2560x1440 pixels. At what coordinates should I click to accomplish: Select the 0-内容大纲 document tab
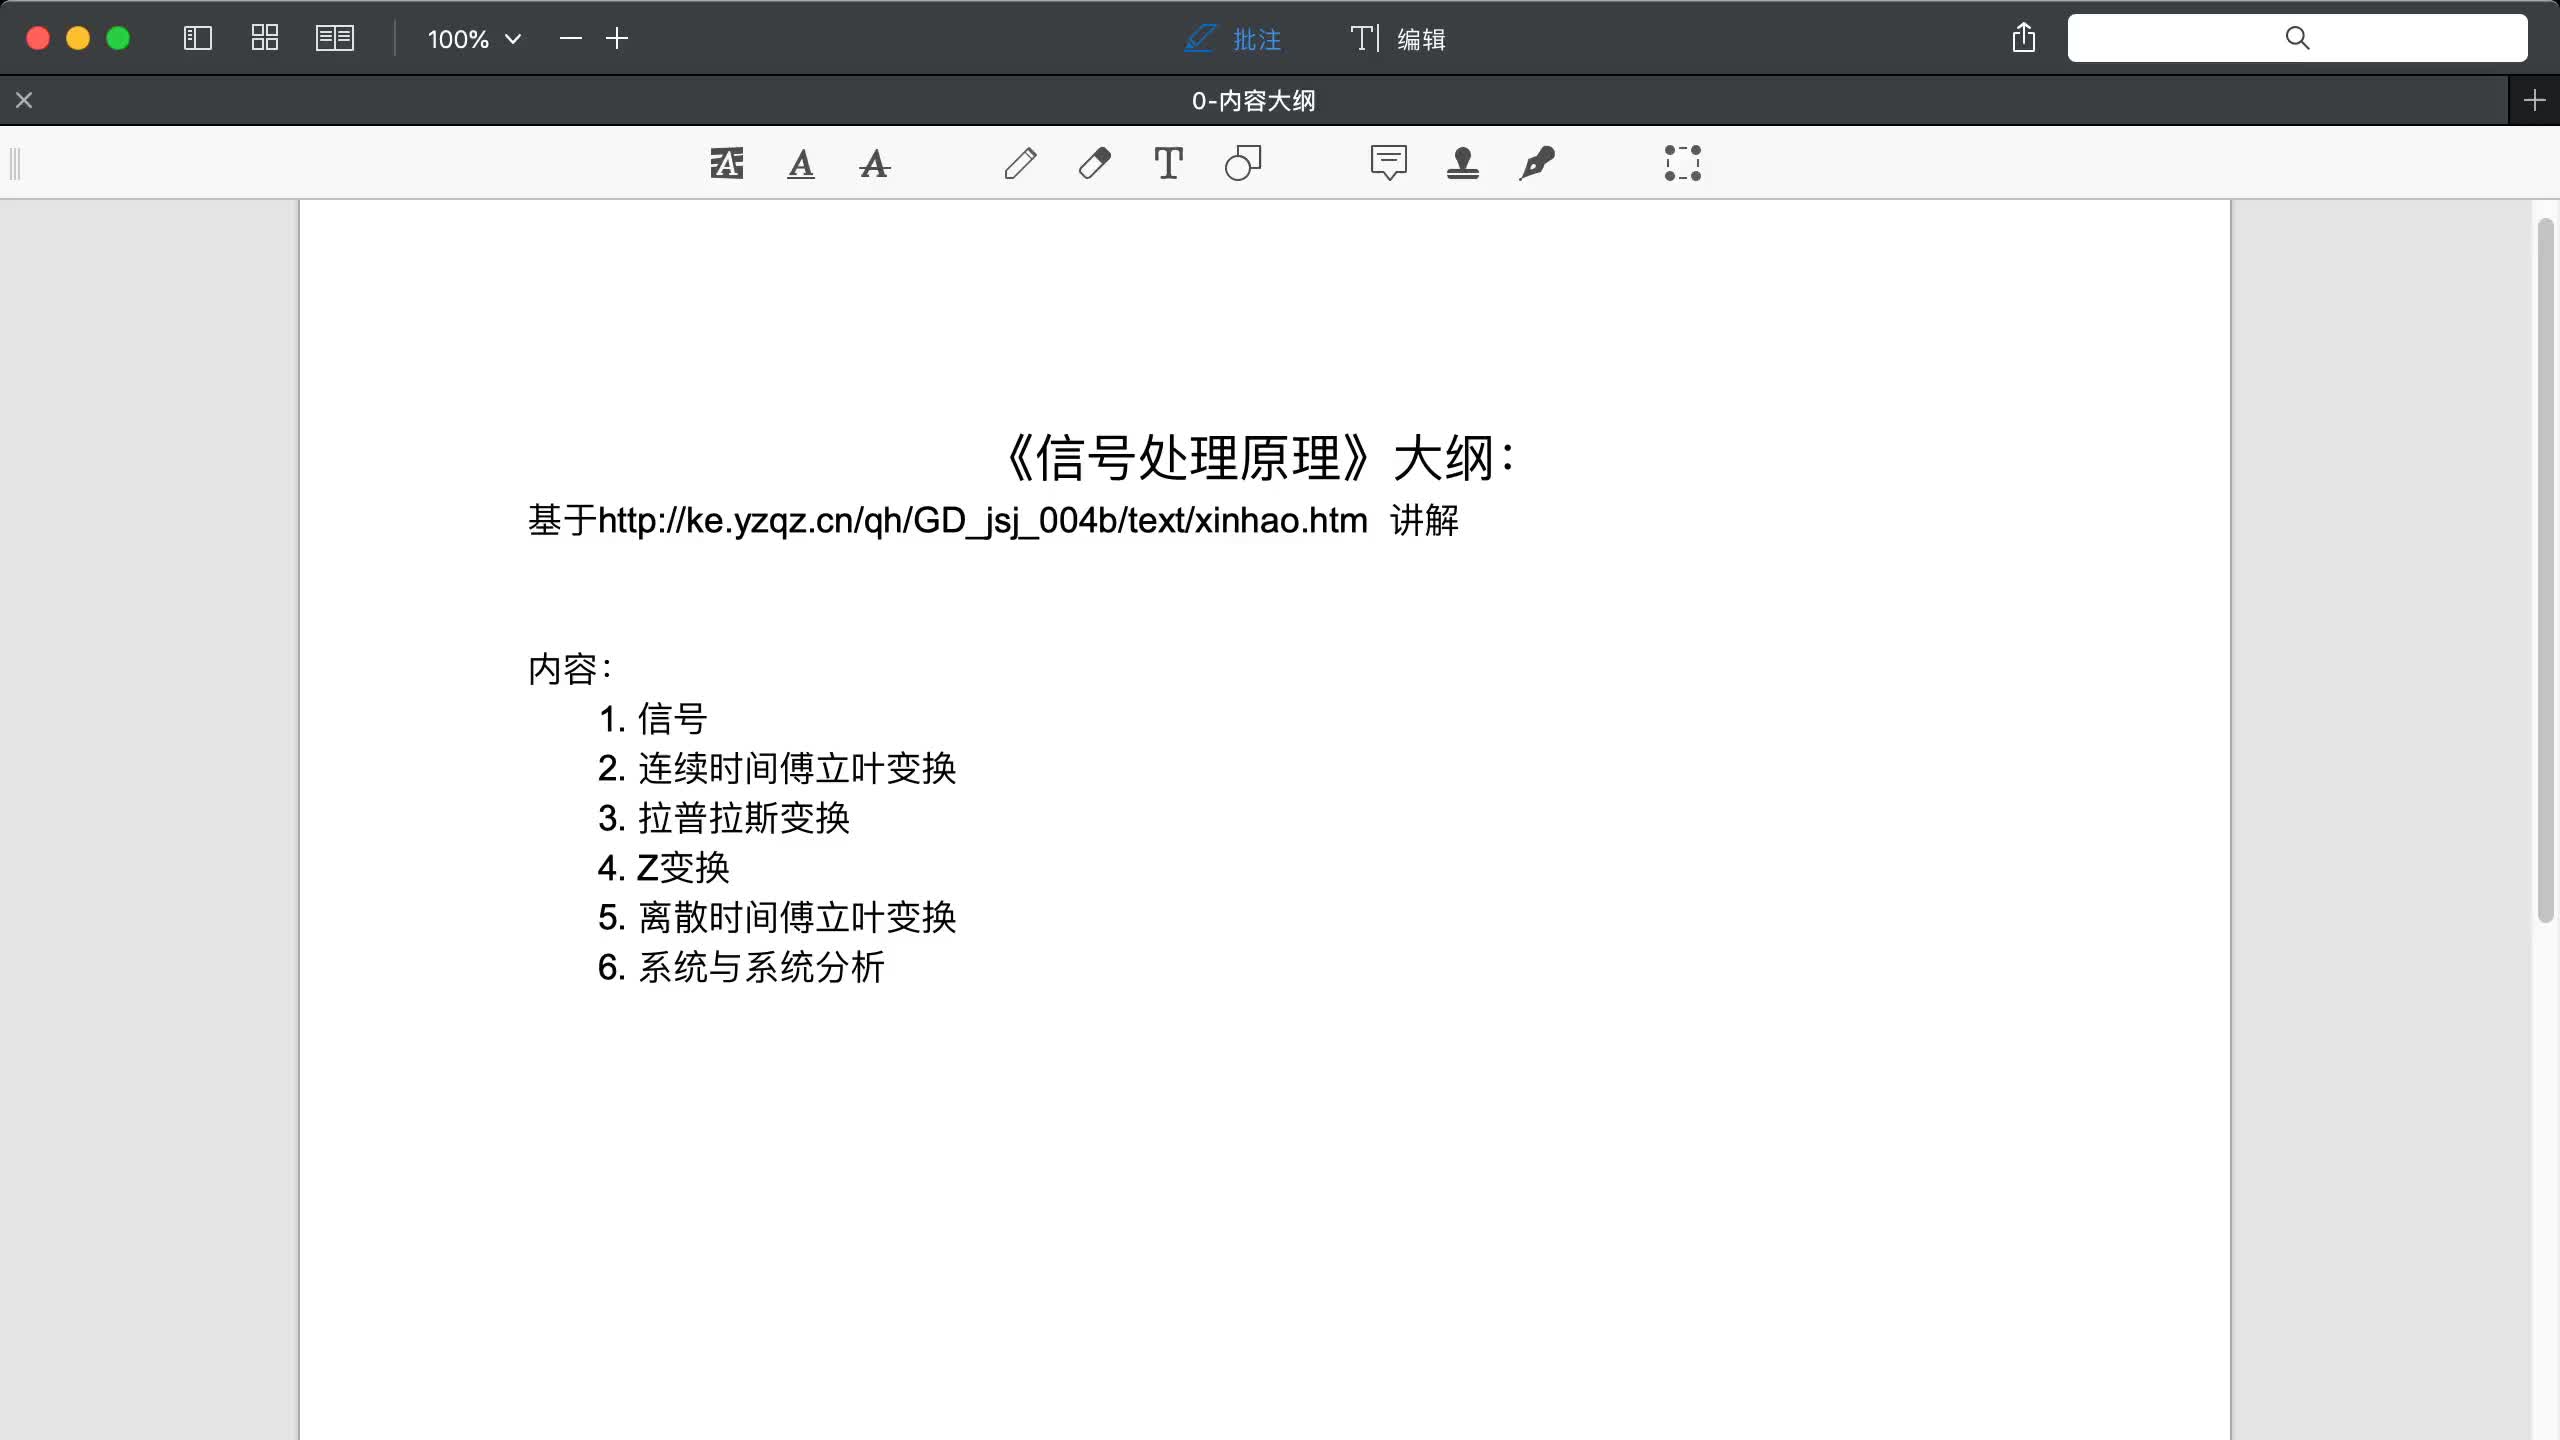point(1253,100)
